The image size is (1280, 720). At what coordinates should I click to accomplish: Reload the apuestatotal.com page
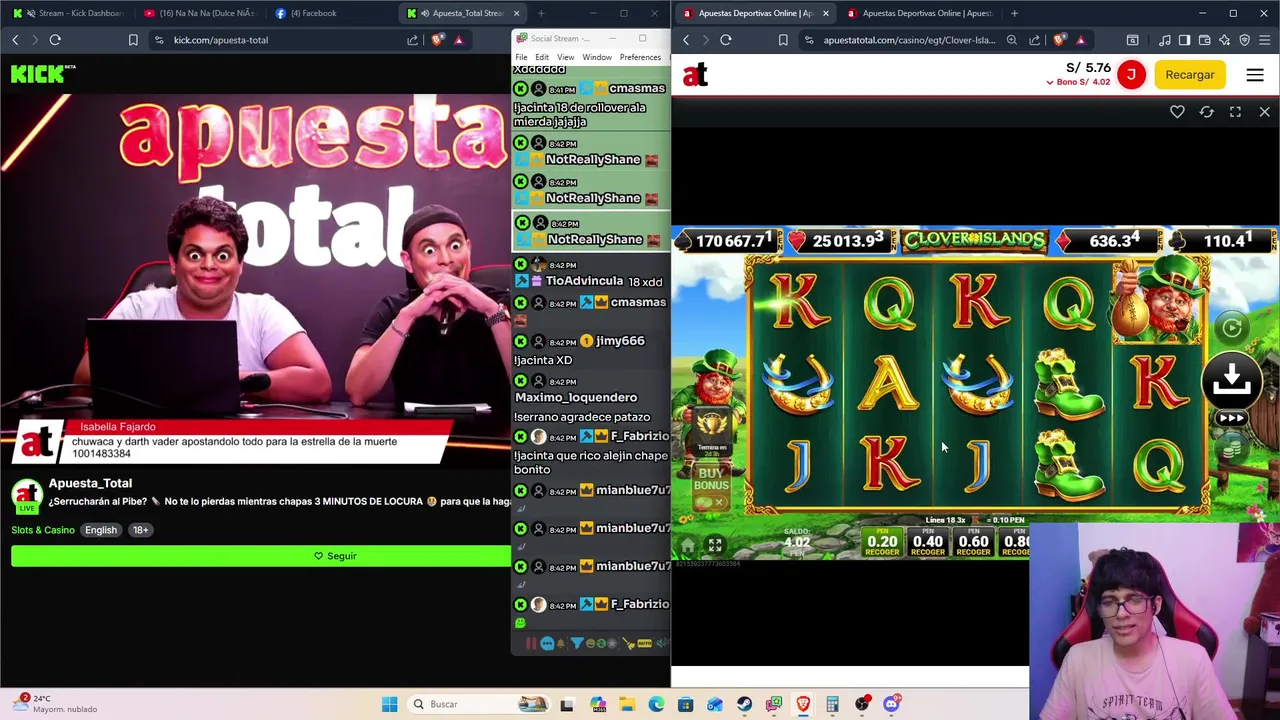pyautogui.click(x=726, y=40)
